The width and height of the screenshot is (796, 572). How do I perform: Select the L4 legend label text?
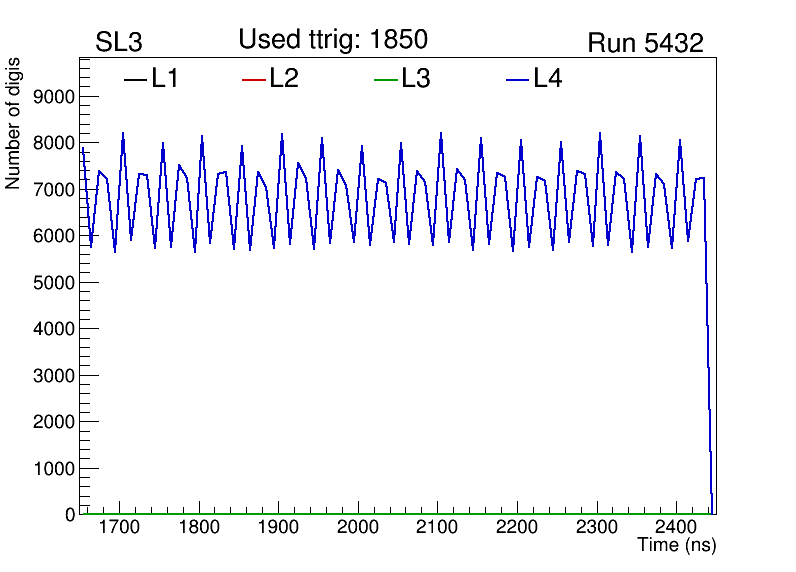(x=547, y=79)
